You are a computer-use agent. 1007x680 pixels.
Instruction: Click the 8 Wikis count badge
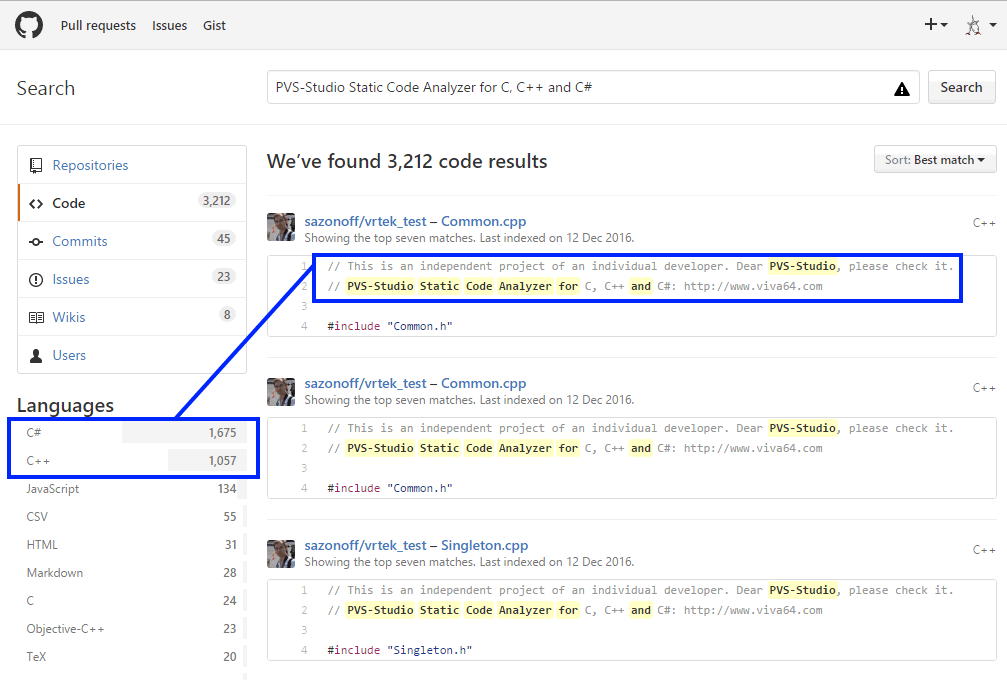pyautogui.click(x=227, y=315)
